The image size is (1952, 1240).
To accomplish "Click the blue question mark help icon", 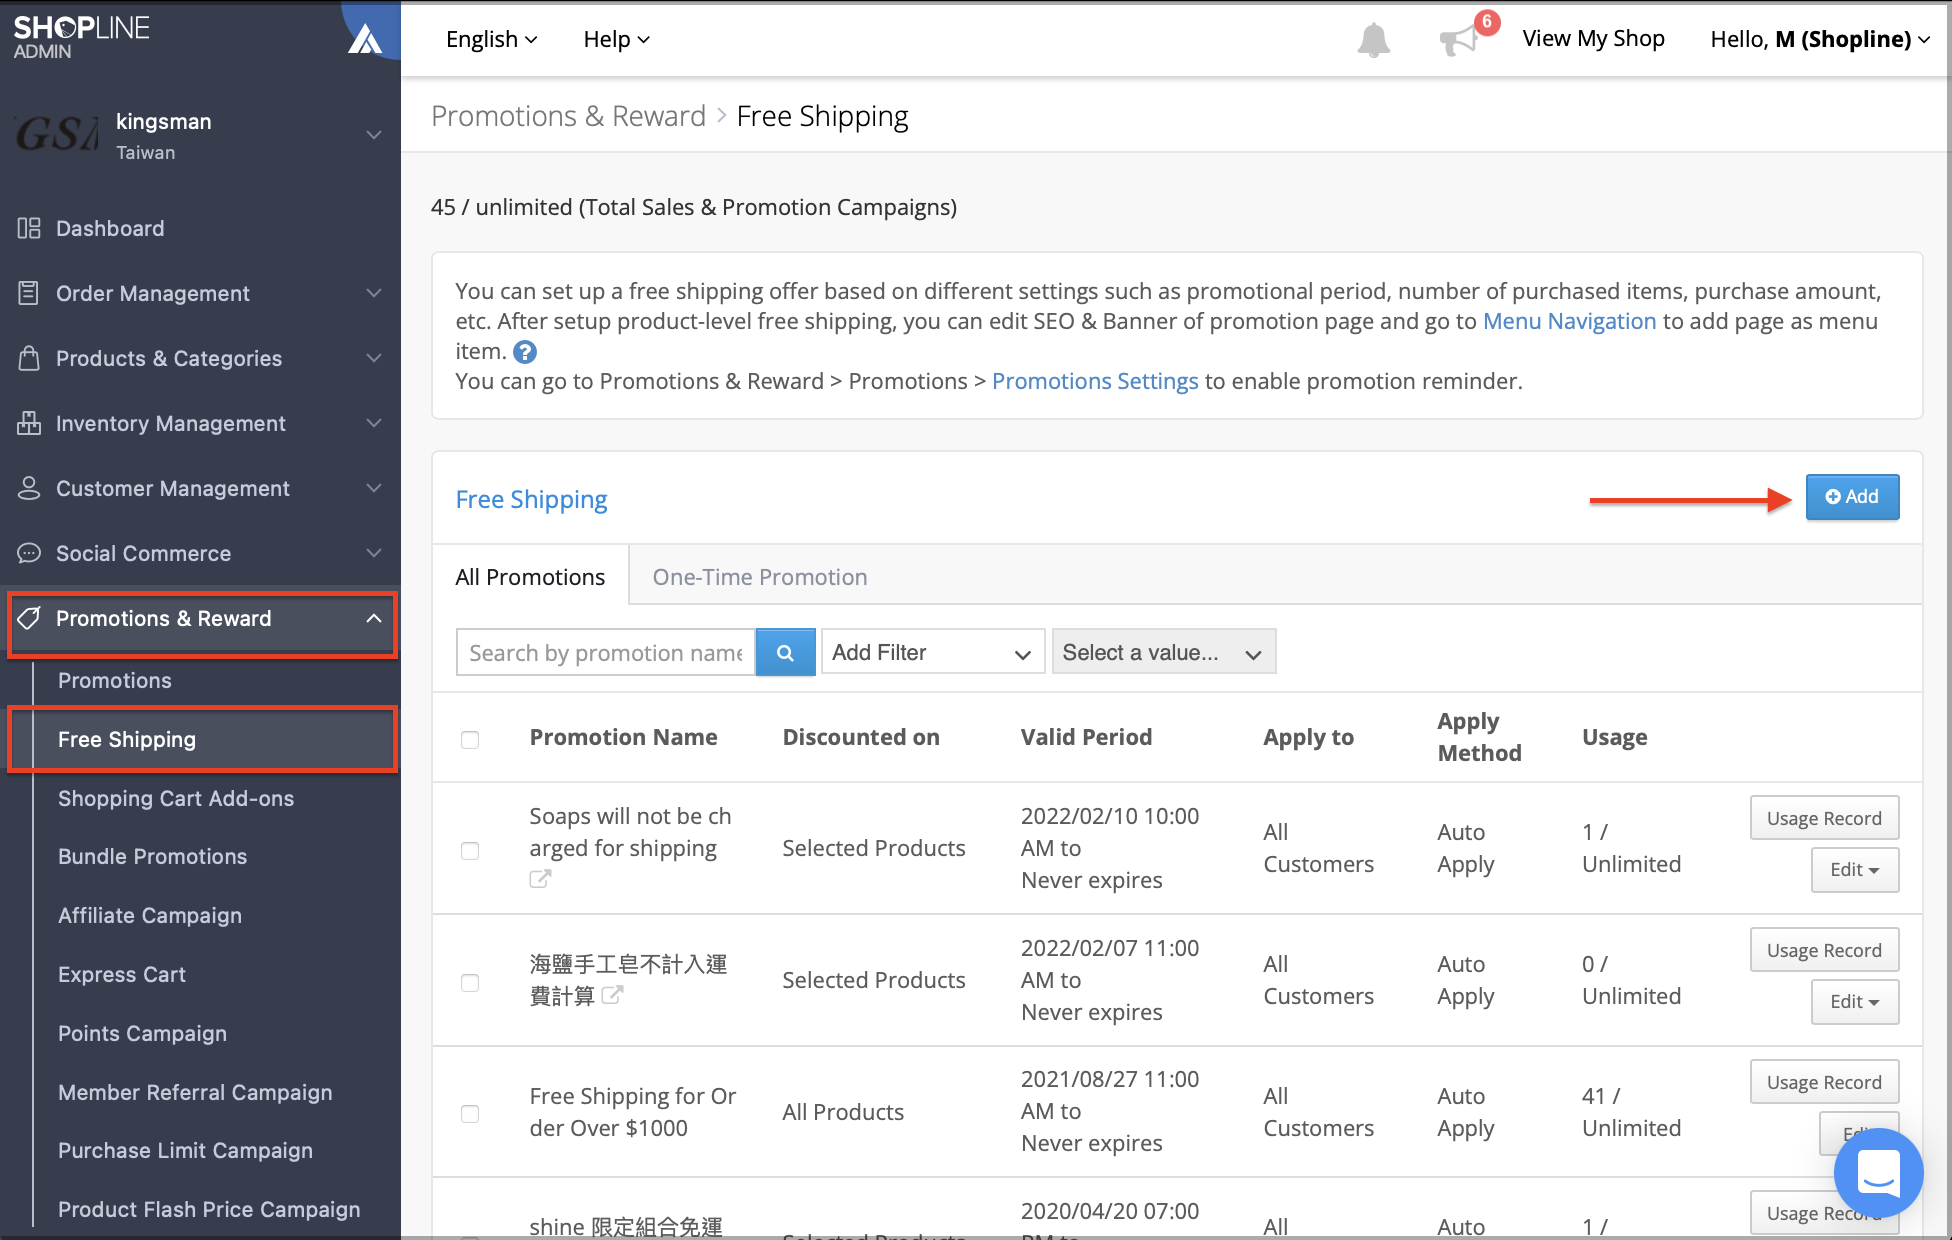I will (x=525, y=352).
